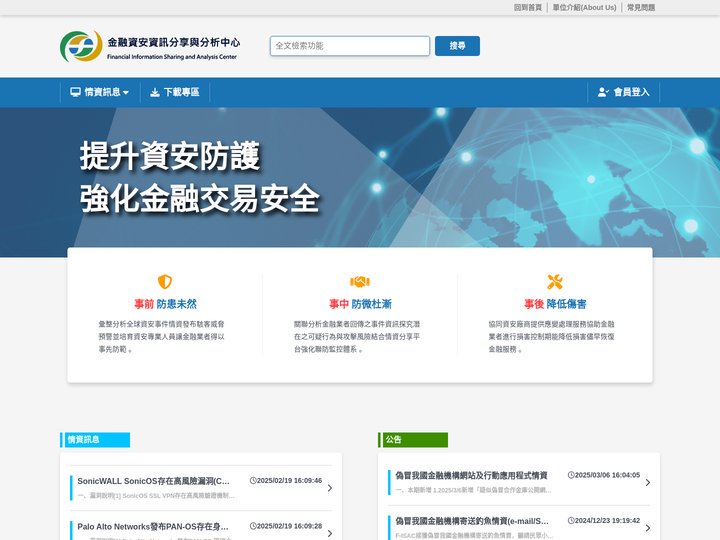Open 寄送釣魚情資 row chevron arrow
The image size is (720, 540).
click(x=648, y=528)
